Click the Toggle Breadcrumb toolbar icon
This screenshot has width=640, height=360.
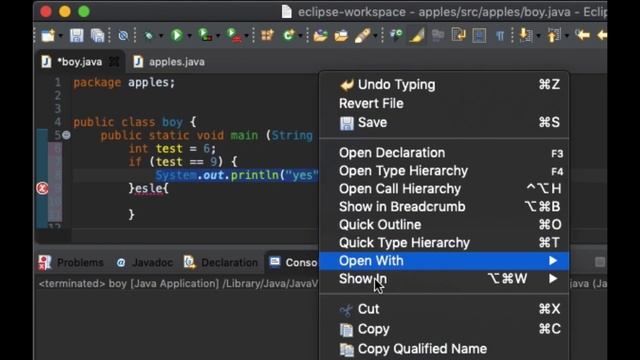396,36
